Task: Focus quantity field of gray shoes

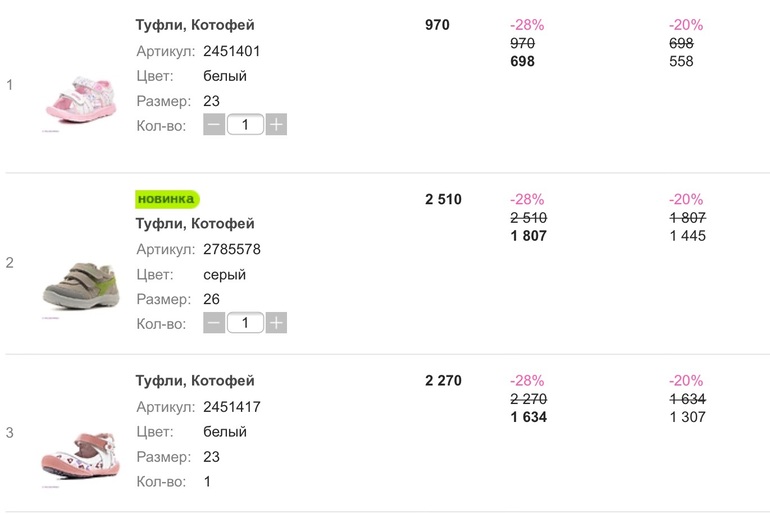Action: [x=245, y=323]
